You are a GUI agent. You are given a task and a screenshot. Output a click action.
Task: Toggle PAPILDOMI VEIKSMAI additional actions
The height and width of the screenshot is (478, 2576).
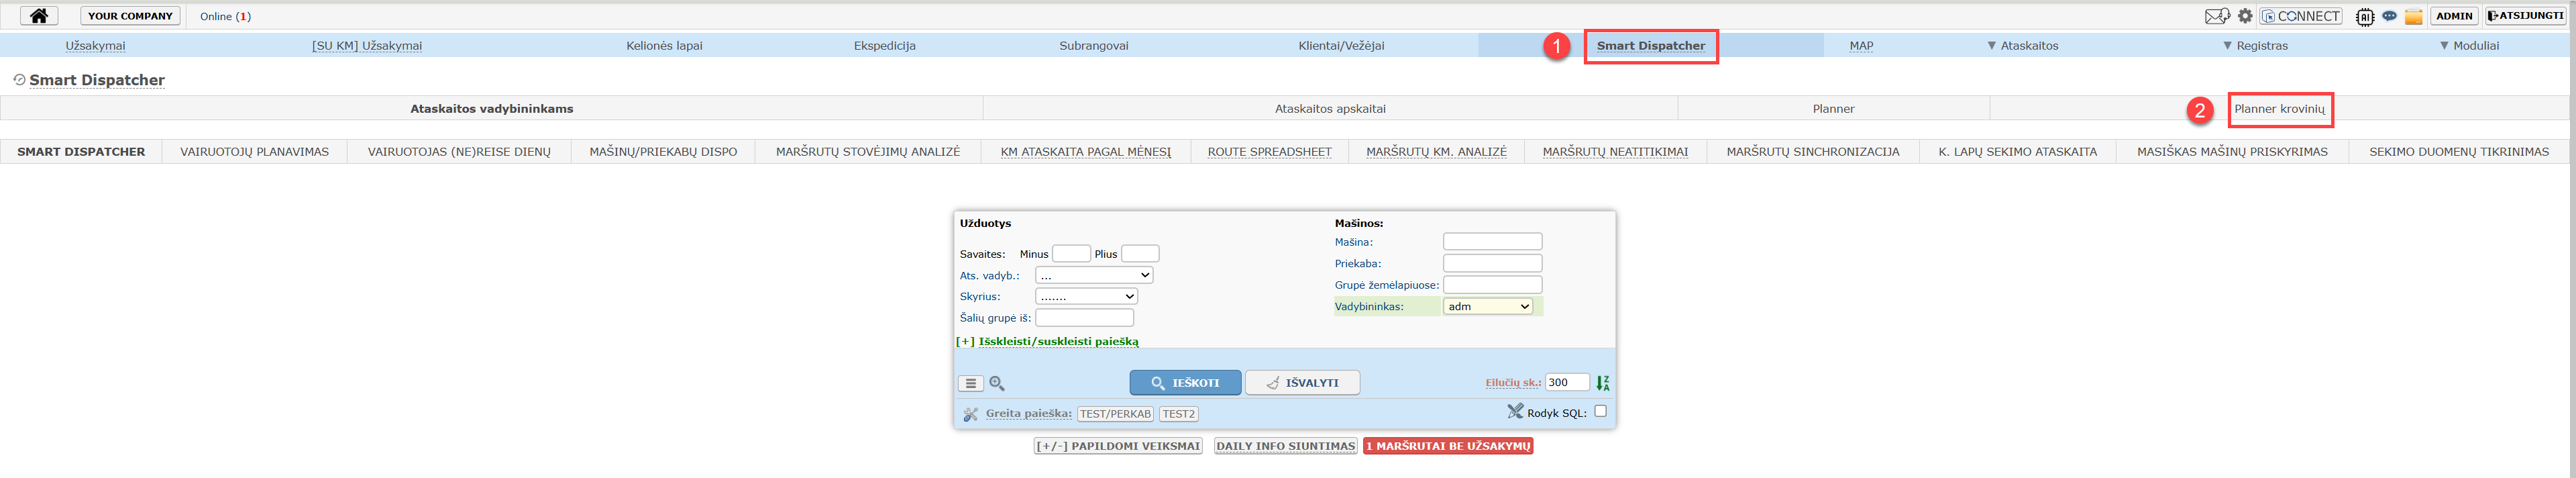point(1118,446)
